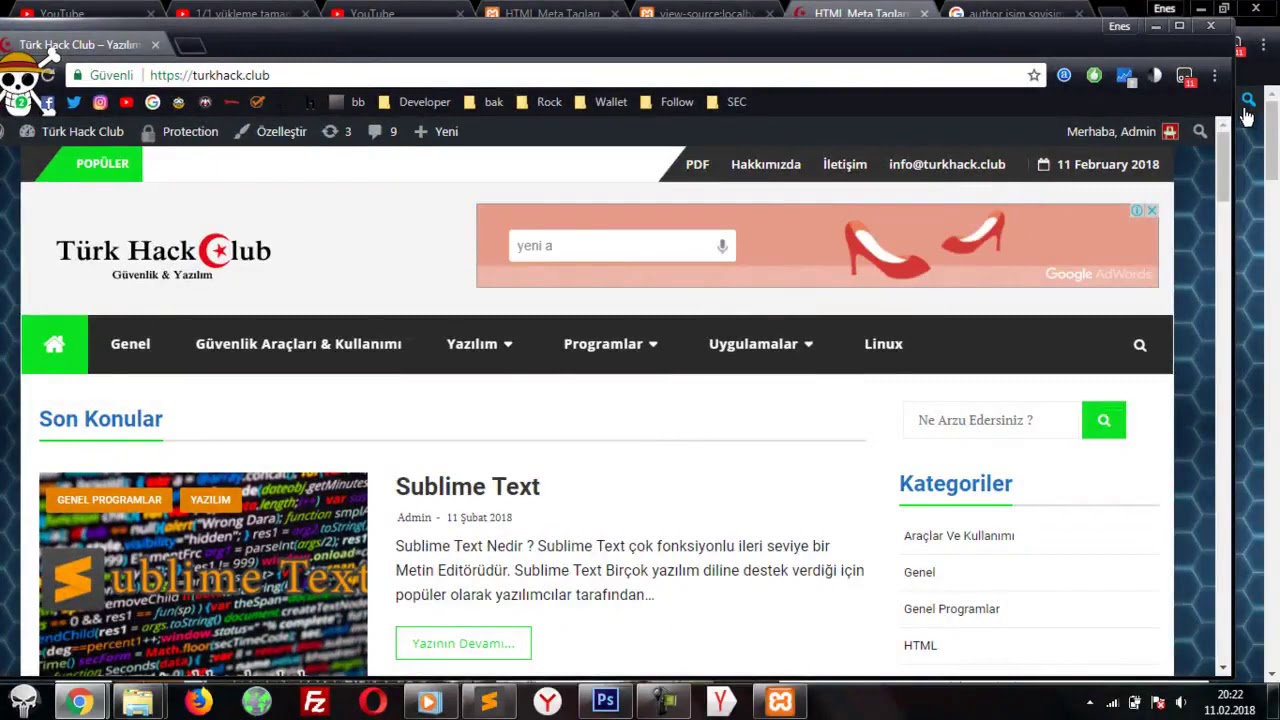The width and height of the screenshot is (1280, 720).
Task: Open WordPress admin bar search icon
Action: pos(1200,131)
